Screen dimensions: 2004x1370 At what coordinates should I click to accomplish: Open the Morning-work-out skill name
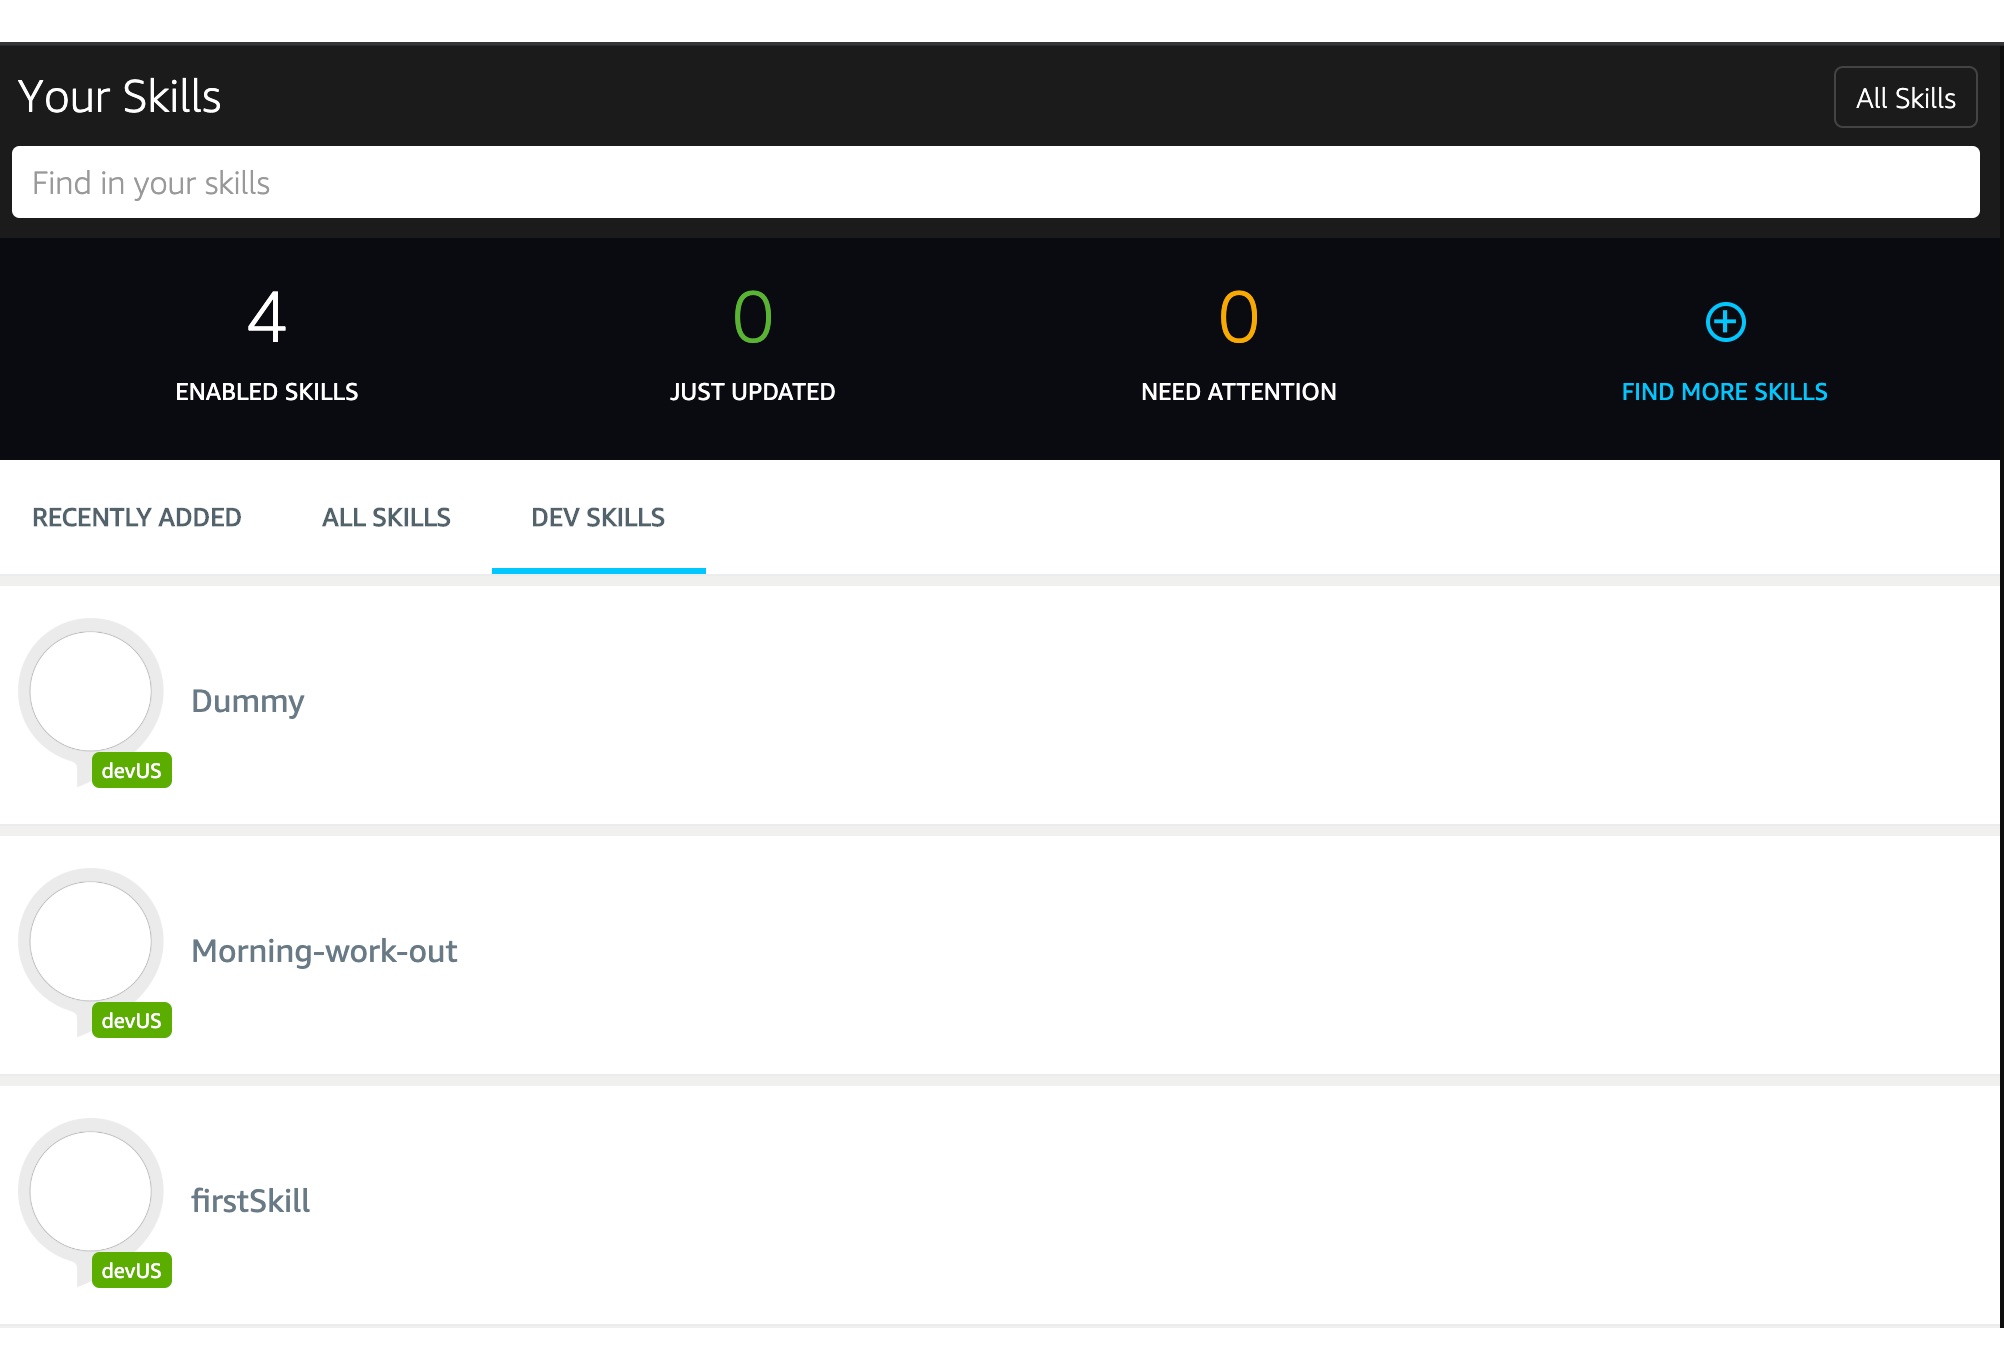point(324,951)
